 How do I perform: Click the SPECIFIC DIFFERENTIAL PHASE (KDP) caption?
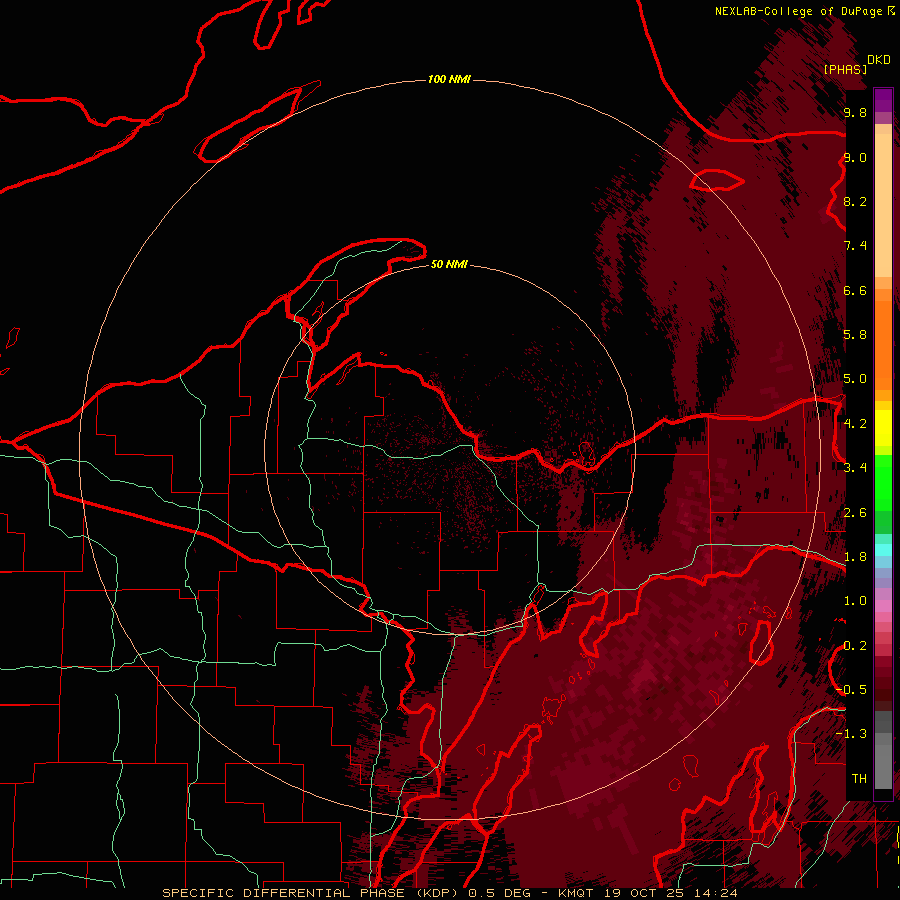(310, 893)
